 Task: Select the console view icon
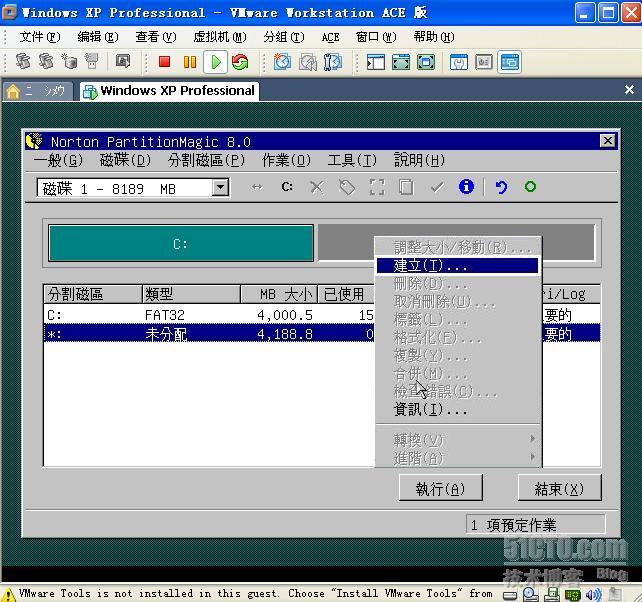pyautogui.click(x=510, y=62)
